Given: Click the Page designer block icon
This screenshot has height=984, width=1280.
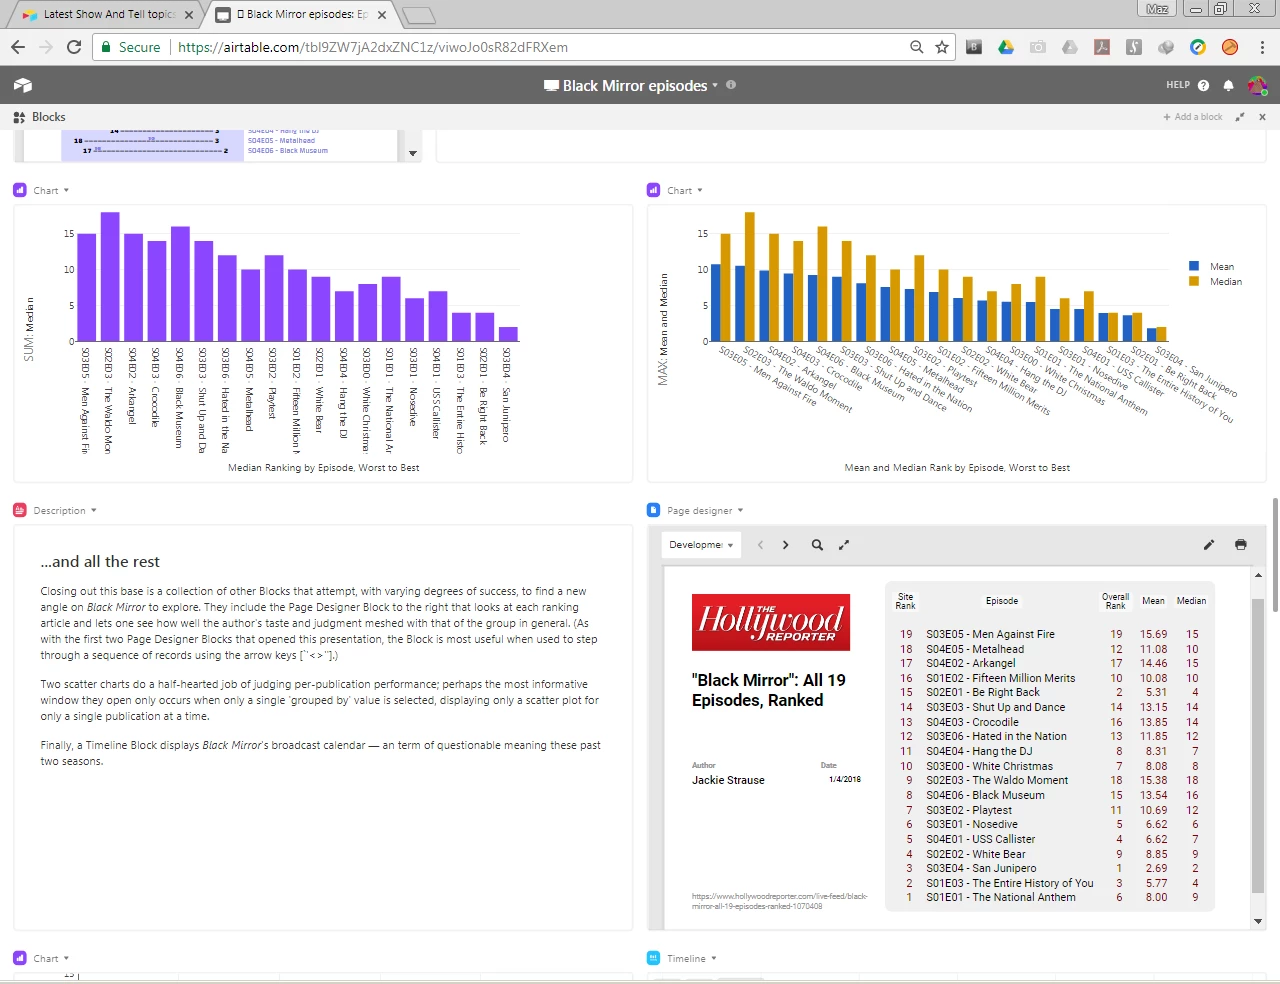Looking at the screenshot, I should [654, 510].
